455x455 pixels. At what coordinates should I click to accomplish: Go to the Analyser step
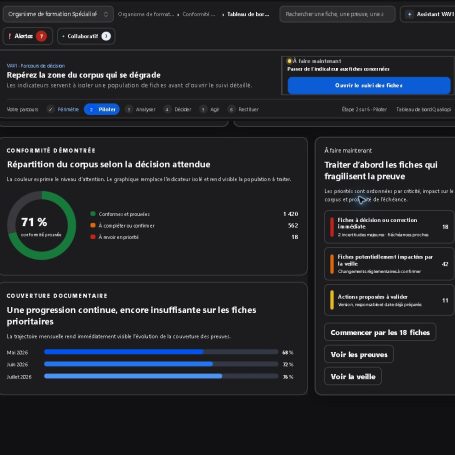tap(140, 109)
